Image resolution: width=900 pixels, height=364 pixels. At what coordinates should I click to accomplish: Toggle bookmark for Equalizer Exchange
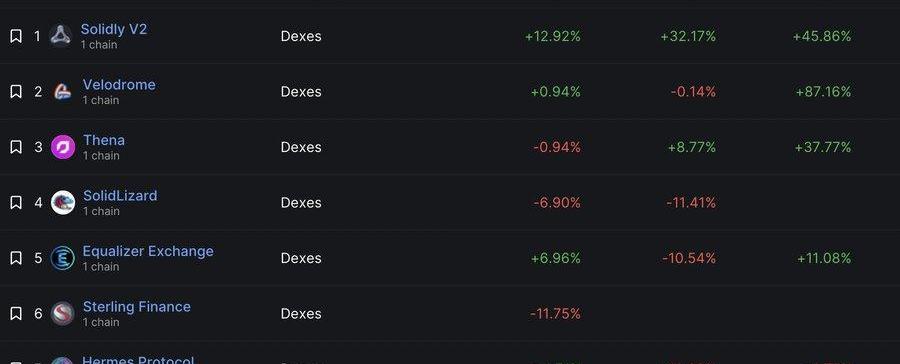click(x=16, y=258)
